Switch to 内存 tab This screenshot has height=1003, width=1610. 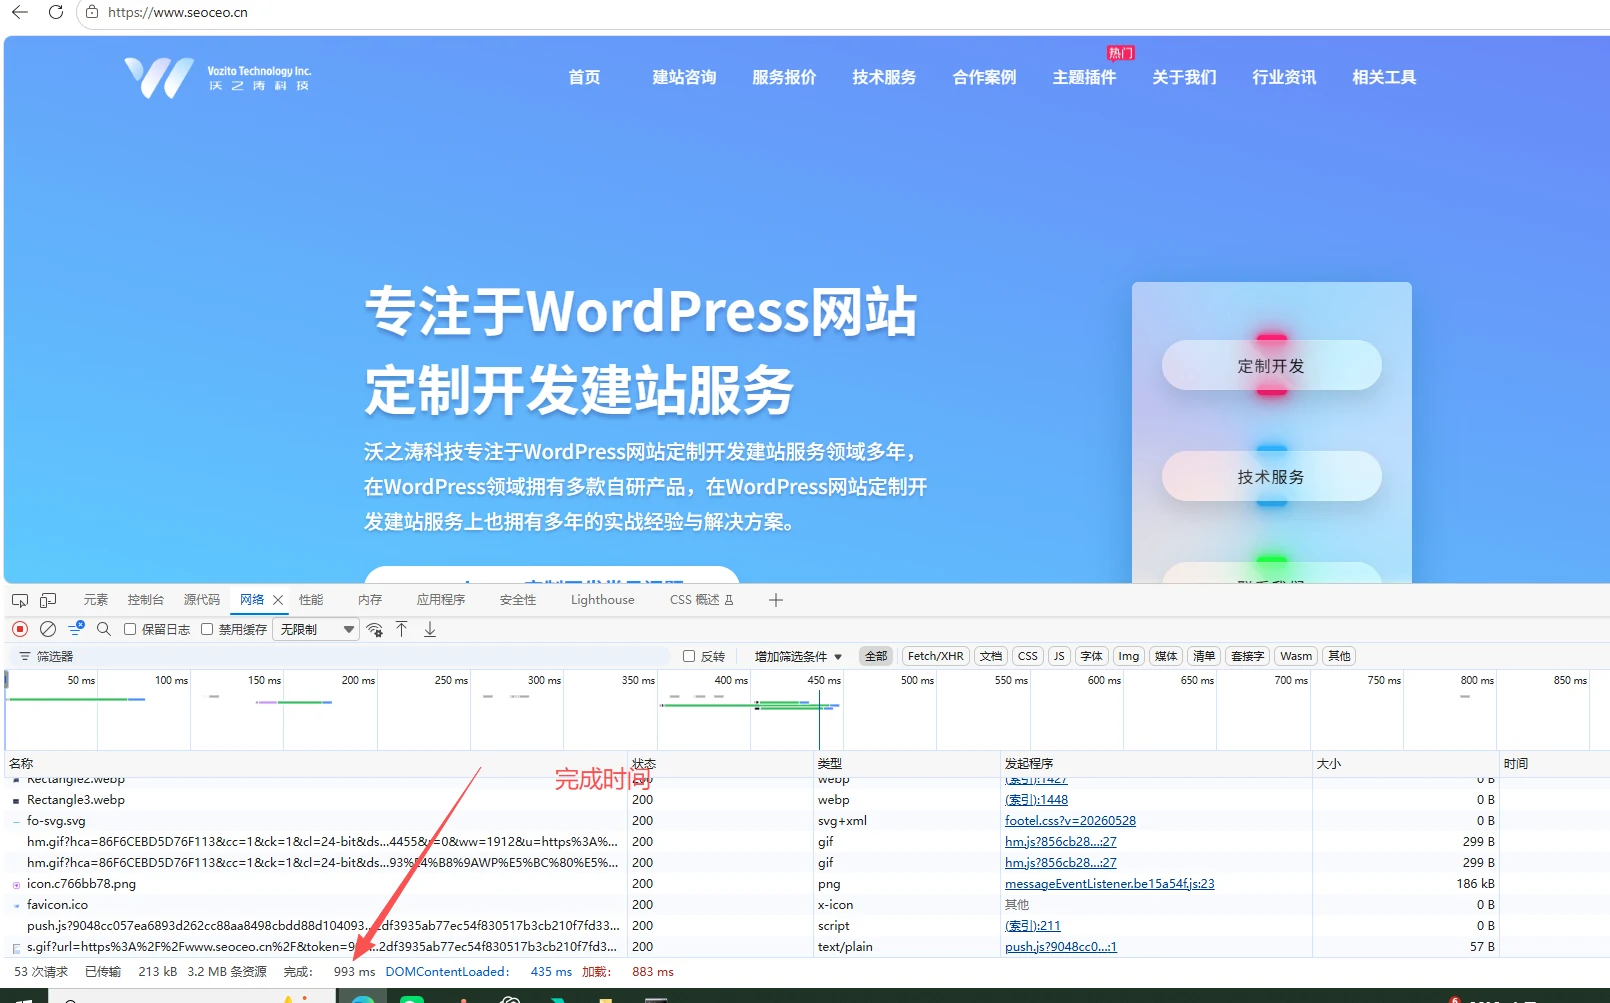(370, 600)
